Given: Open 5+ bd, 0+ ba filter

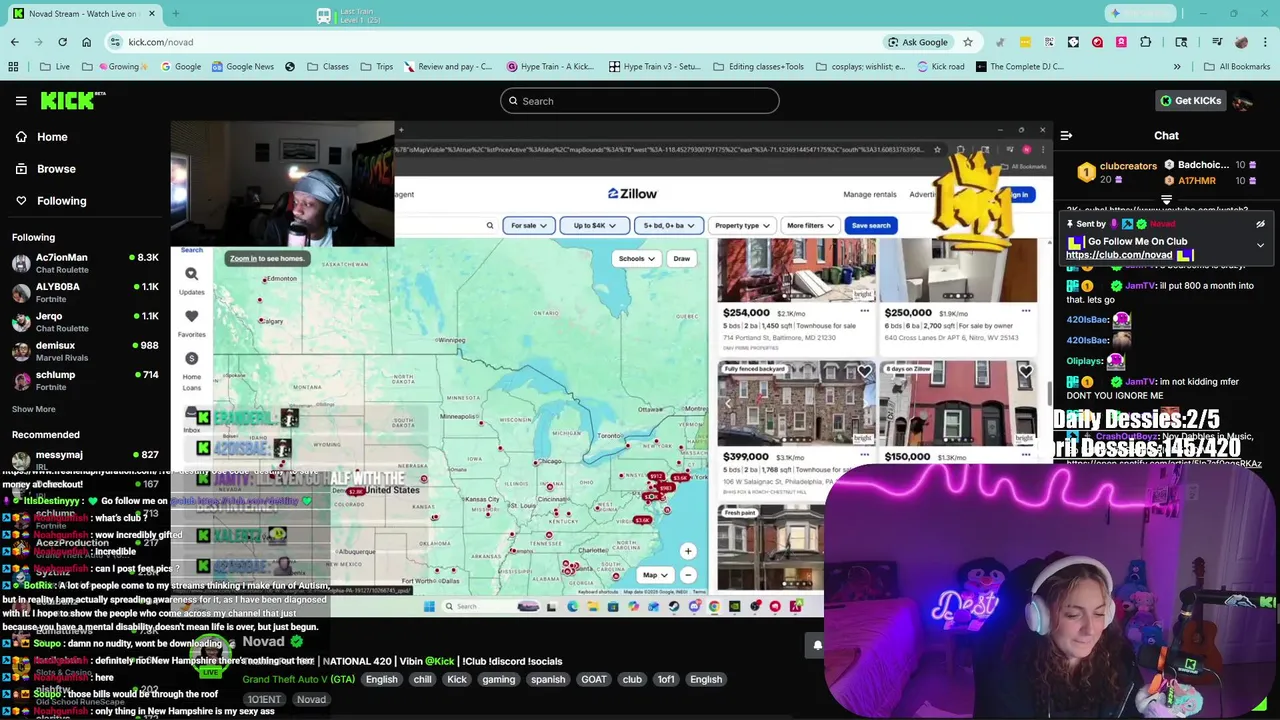Looking at the screenshot, I should click(669, 225).
